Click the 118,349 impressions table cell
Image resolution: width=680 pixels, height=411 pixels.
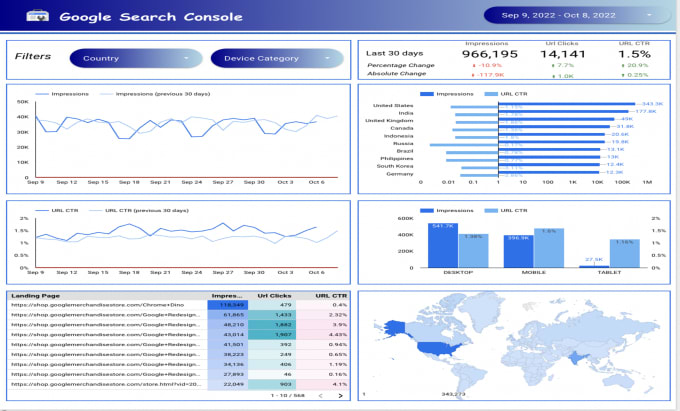pyautogui.click(x=228, y=305)
